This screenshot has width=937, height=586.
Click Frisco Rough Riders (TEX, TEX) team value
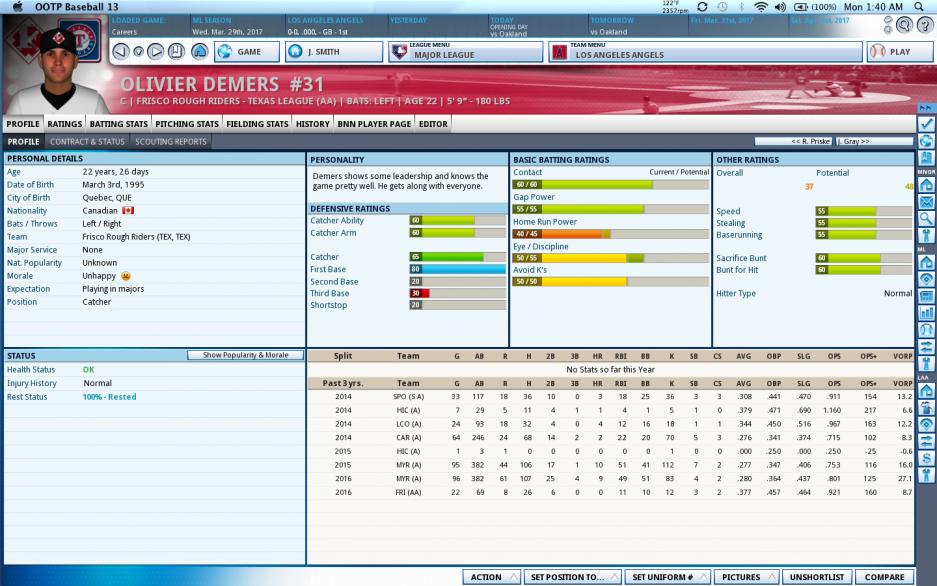click(136, 237)
